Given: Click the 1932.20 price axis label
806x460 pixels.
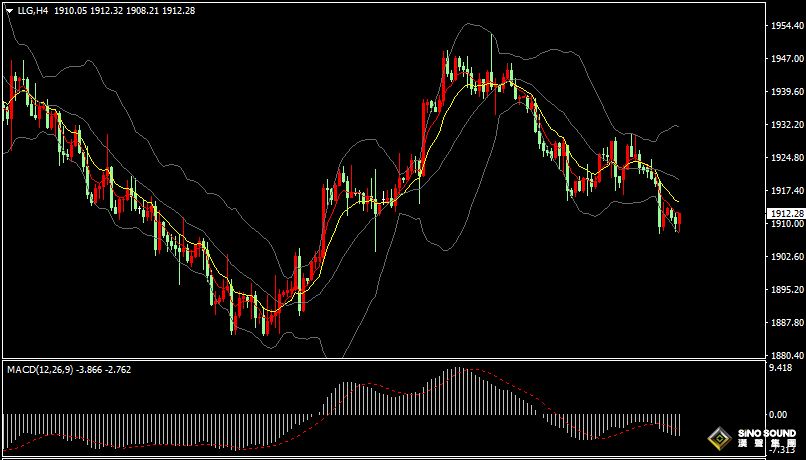Looking at the screenshot, I should click(785, 125).
